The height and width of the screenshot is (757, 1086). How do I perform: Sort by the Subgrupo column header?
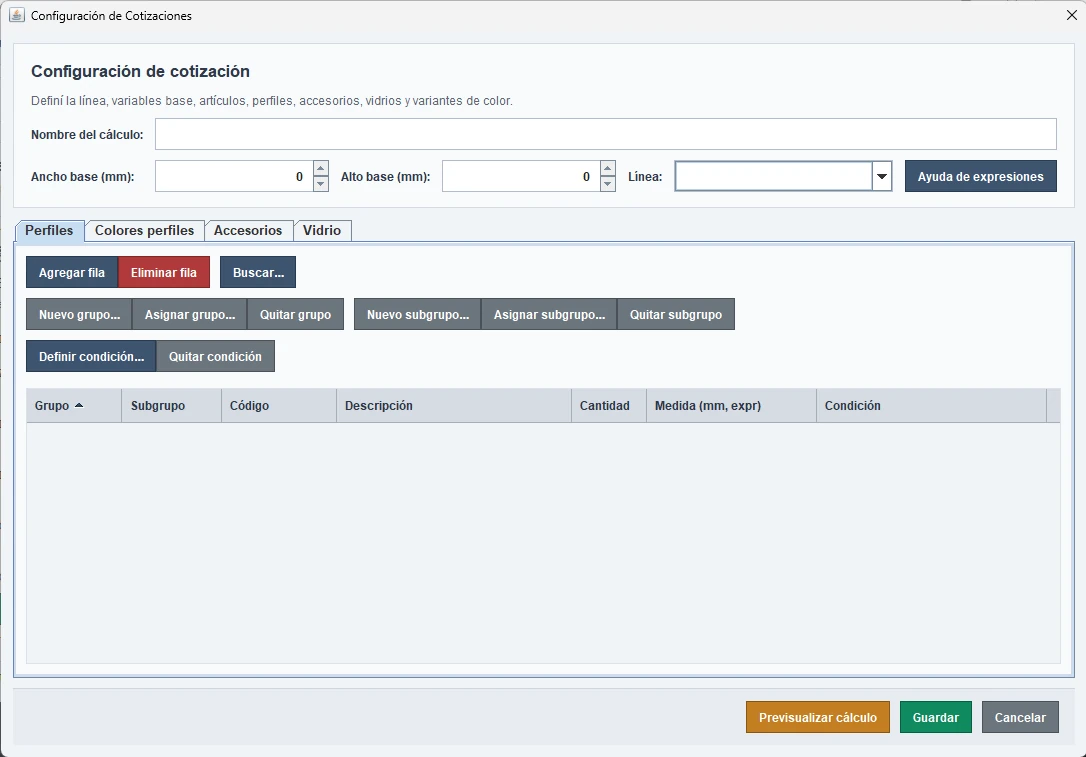[x=172, y=406]
